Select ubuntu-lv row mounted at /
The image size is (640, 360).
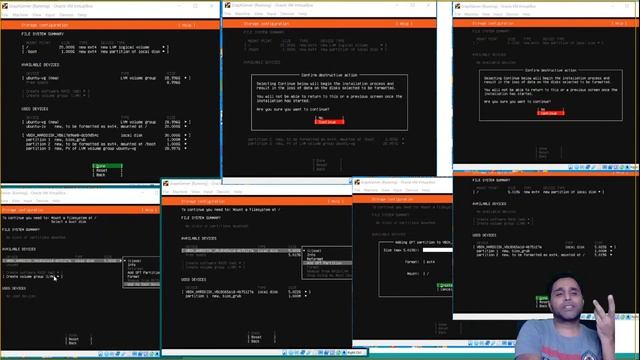point(106,127)
